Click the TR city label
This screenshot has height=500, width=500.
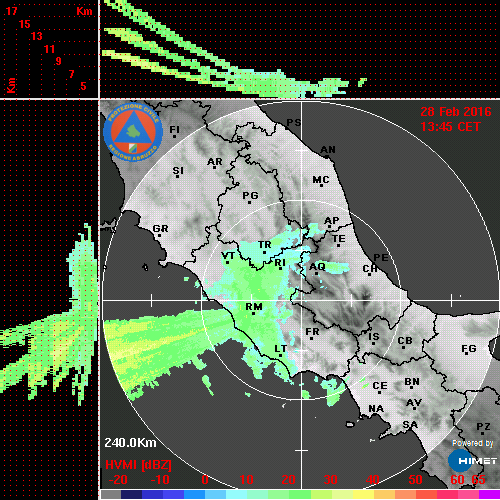[x=265, y=245]
